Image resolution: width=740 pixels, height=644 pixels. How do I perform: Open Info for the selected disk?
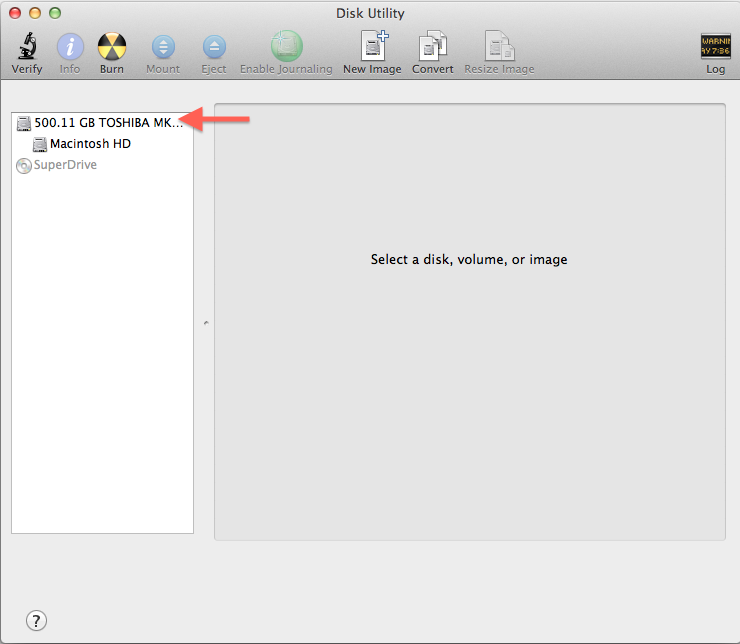(70, 47)
